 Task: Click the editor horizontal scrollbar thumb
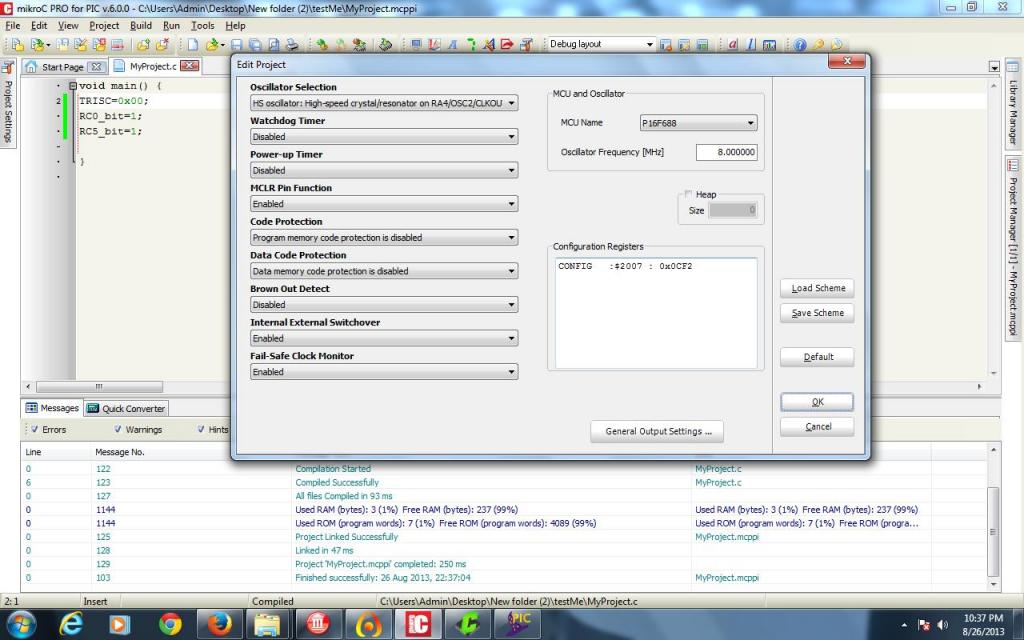coord(99,387)
